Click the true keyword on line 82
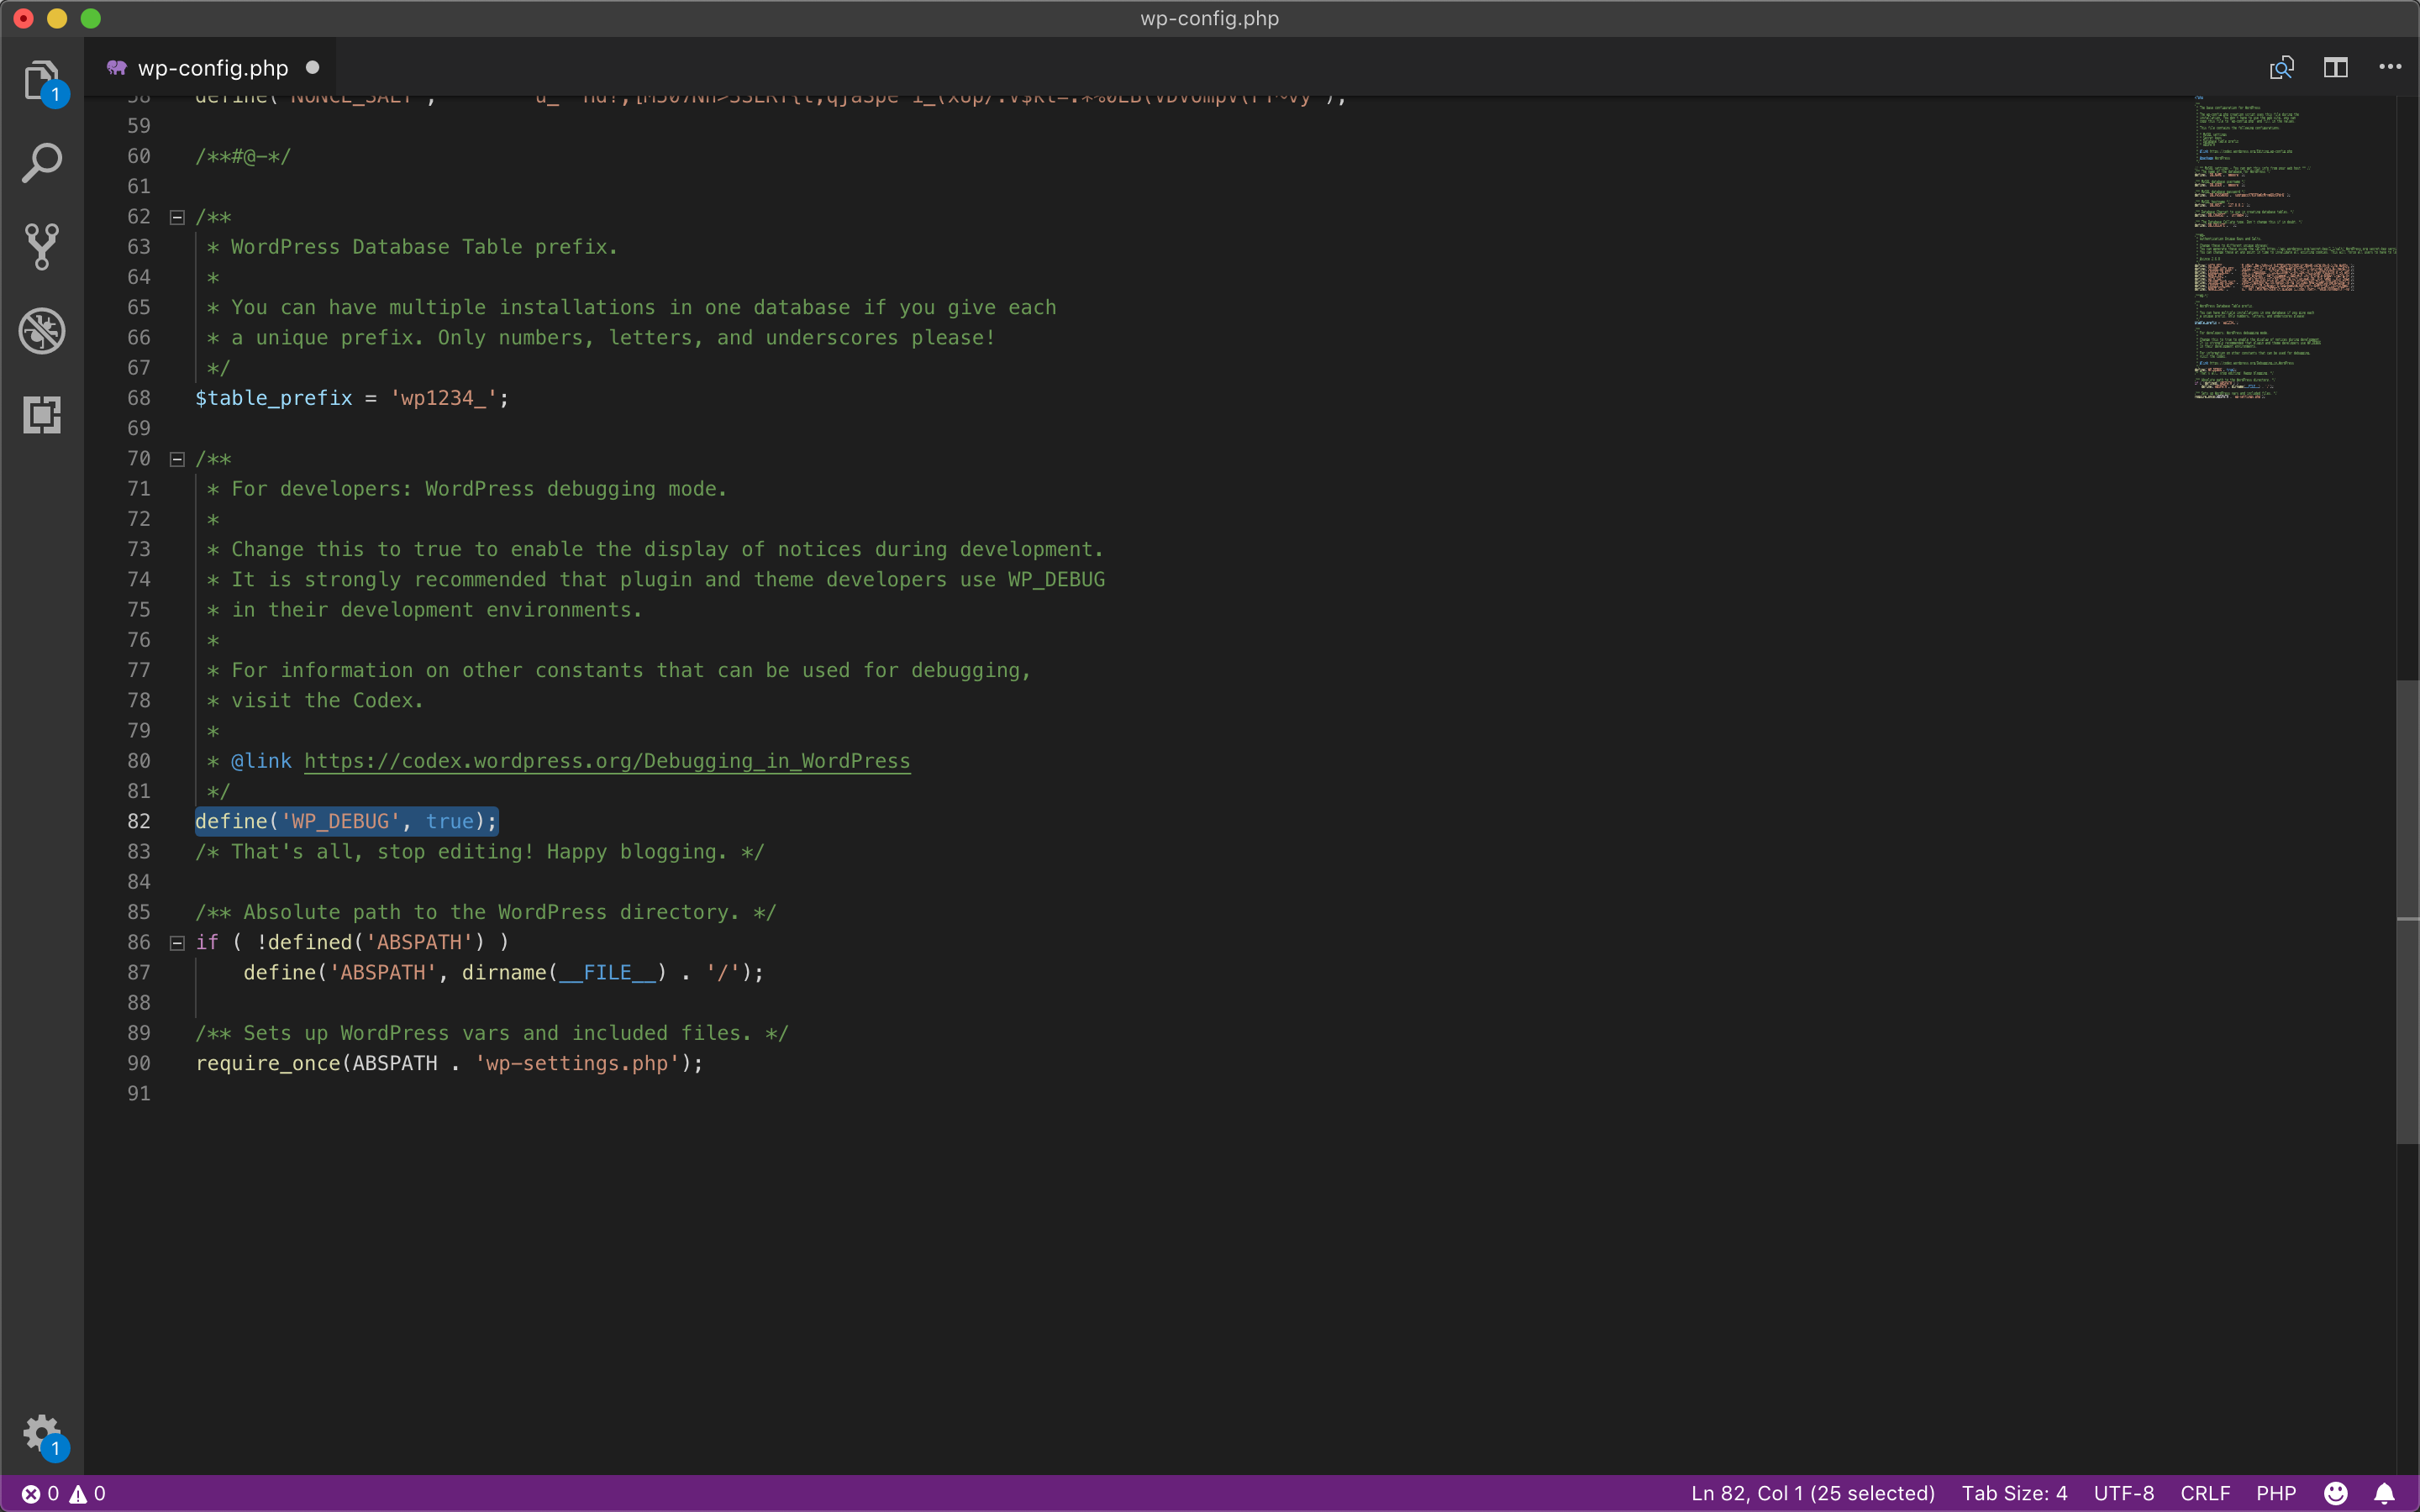The width and height of the screenshot is (2420, 1512). [449, 821]
